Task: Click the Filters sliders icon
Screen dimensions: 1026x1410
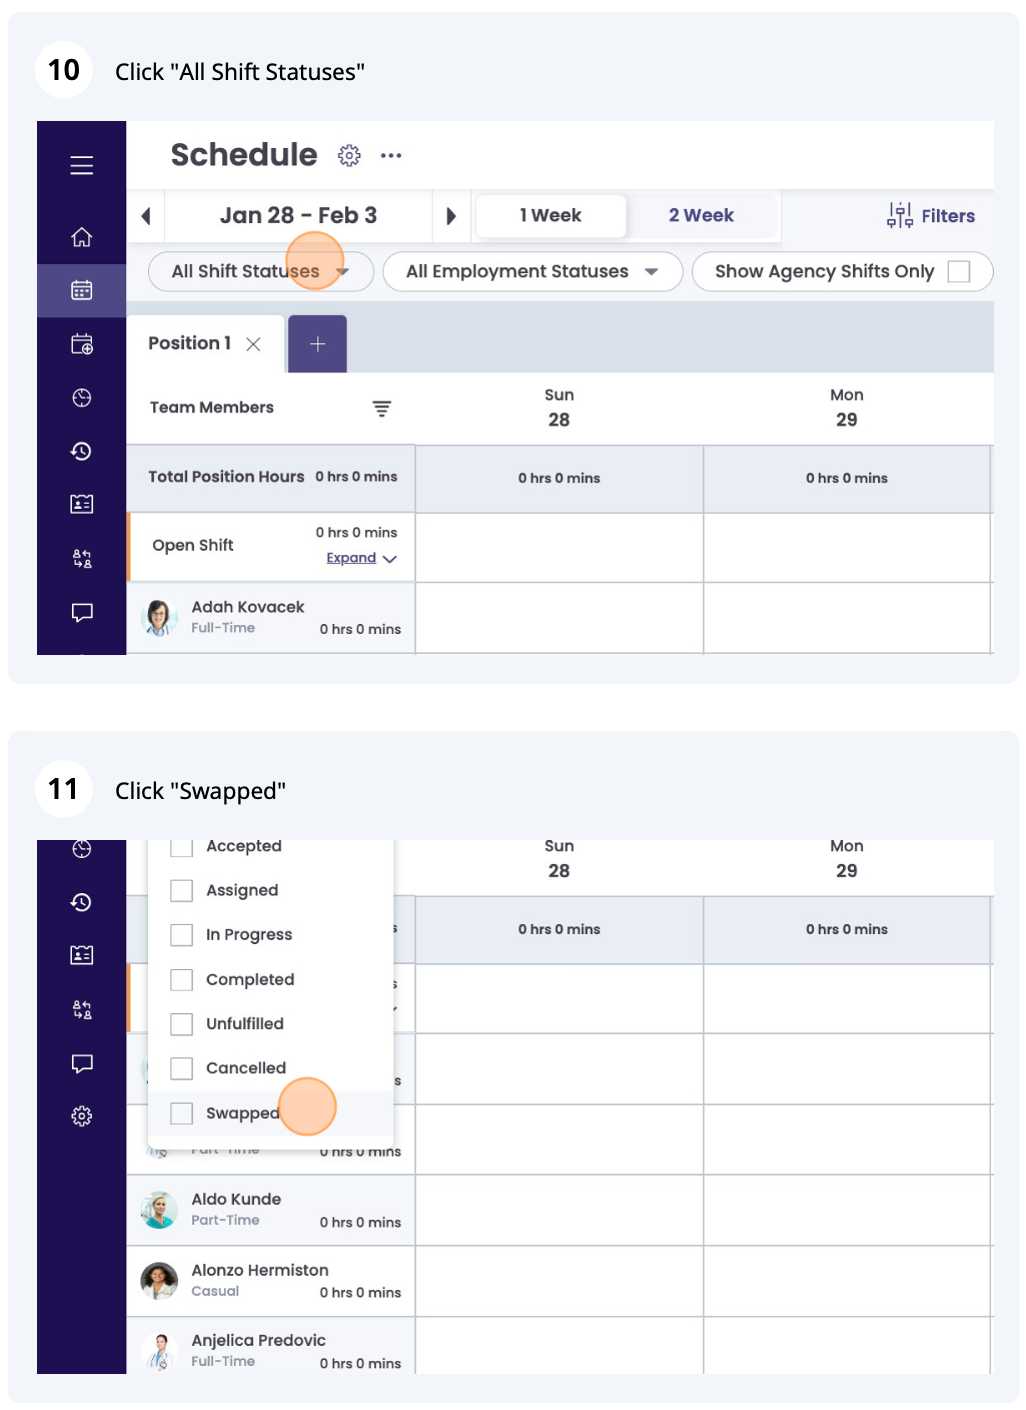Action: (x=900, y=216)
